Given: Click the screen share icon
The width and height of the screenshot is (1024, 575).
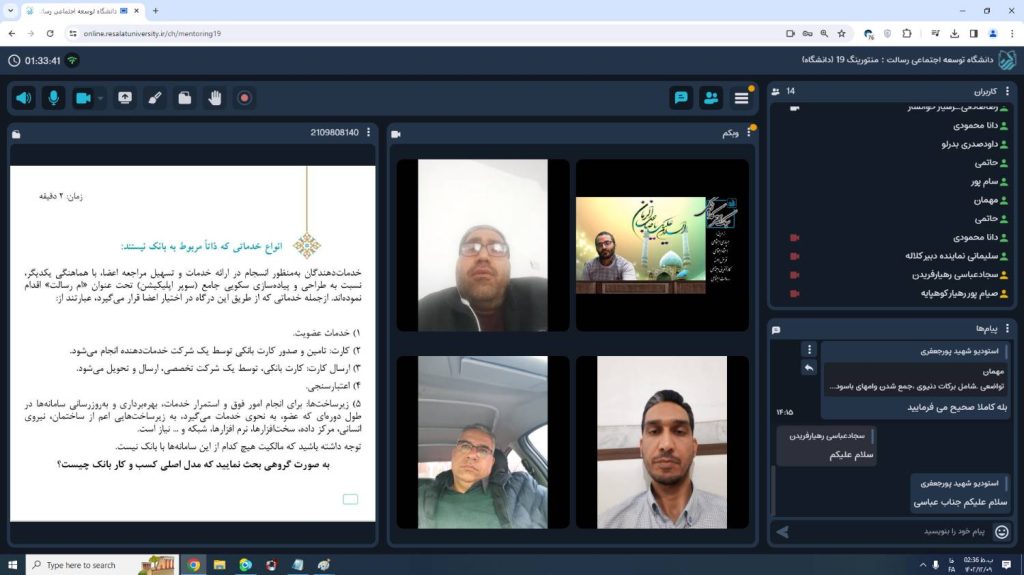Looking at the screenshot, I should click(x=125, y=98).
